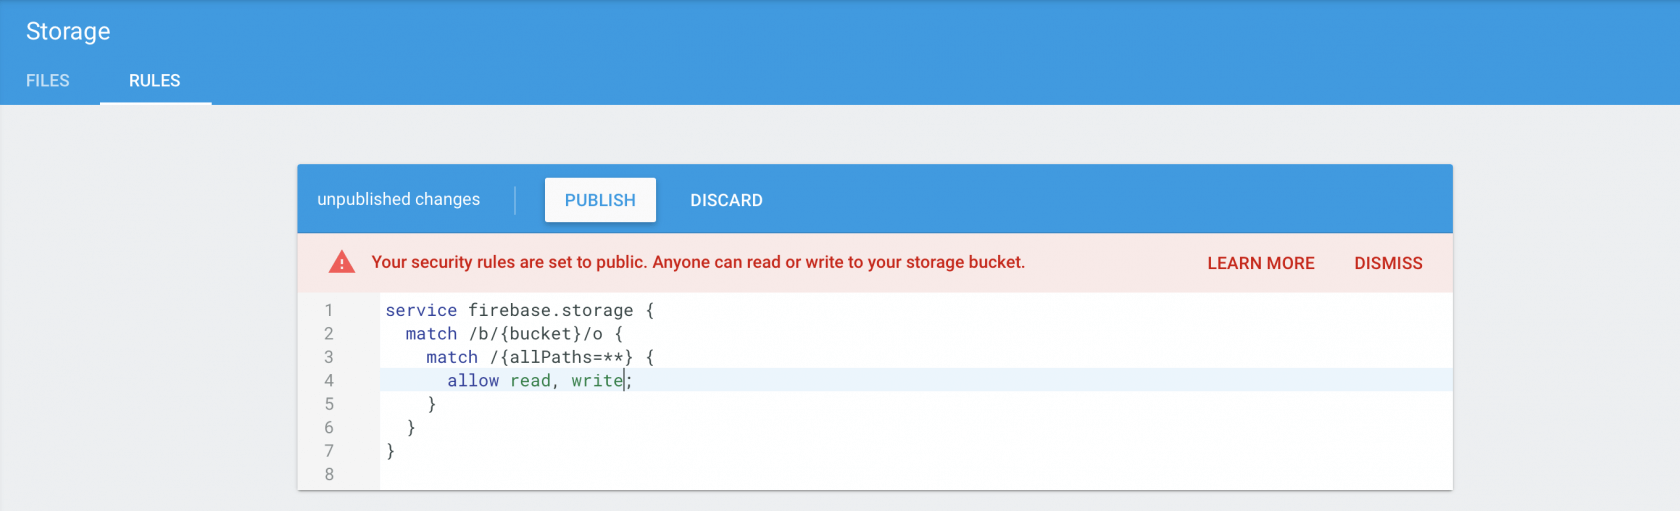Click line number 1 in the gutter
The image size is (1680, 511).
pyautogui.click(x=328, y=311)
